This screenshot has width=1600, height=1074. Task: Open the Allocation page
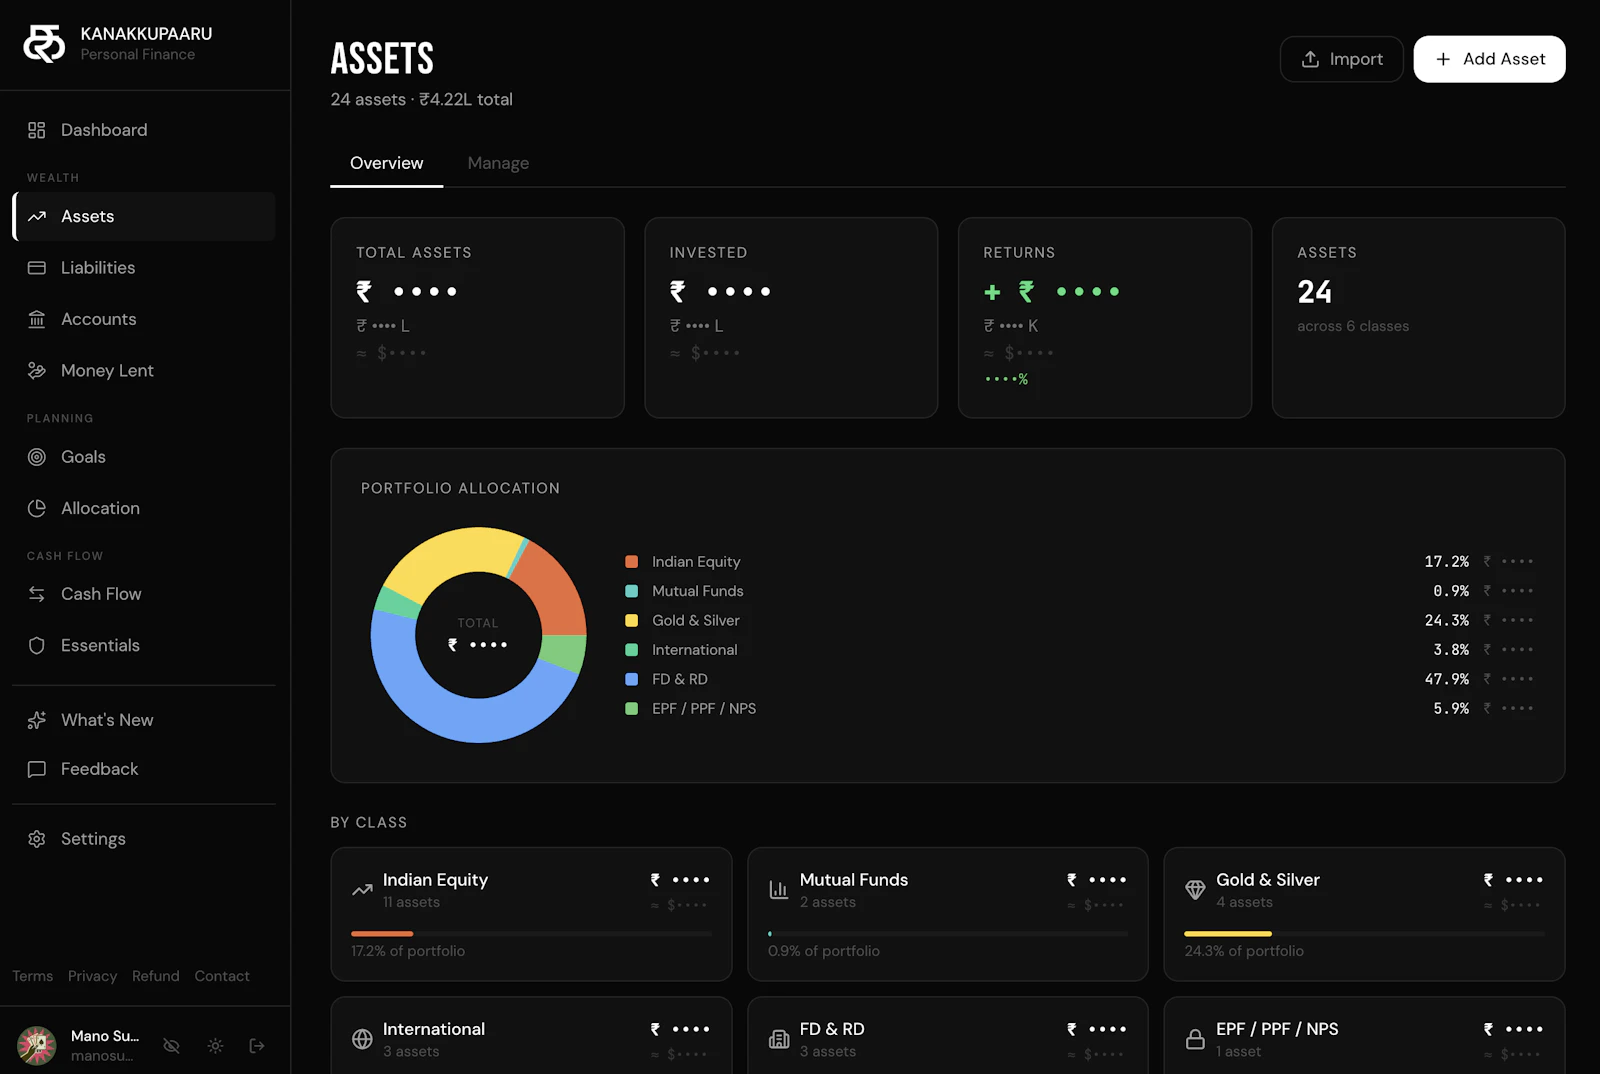click(x=144, y=508)
